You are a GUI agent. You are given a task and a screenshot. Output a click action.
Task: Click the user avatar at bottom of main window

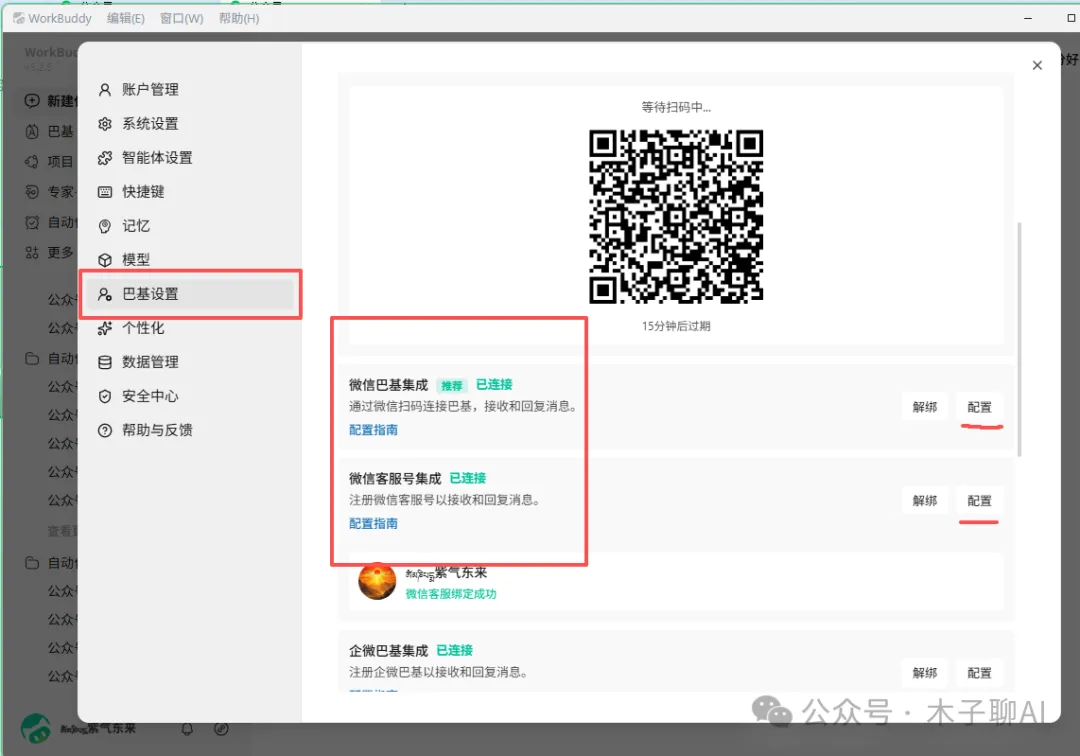coord(36,728)
